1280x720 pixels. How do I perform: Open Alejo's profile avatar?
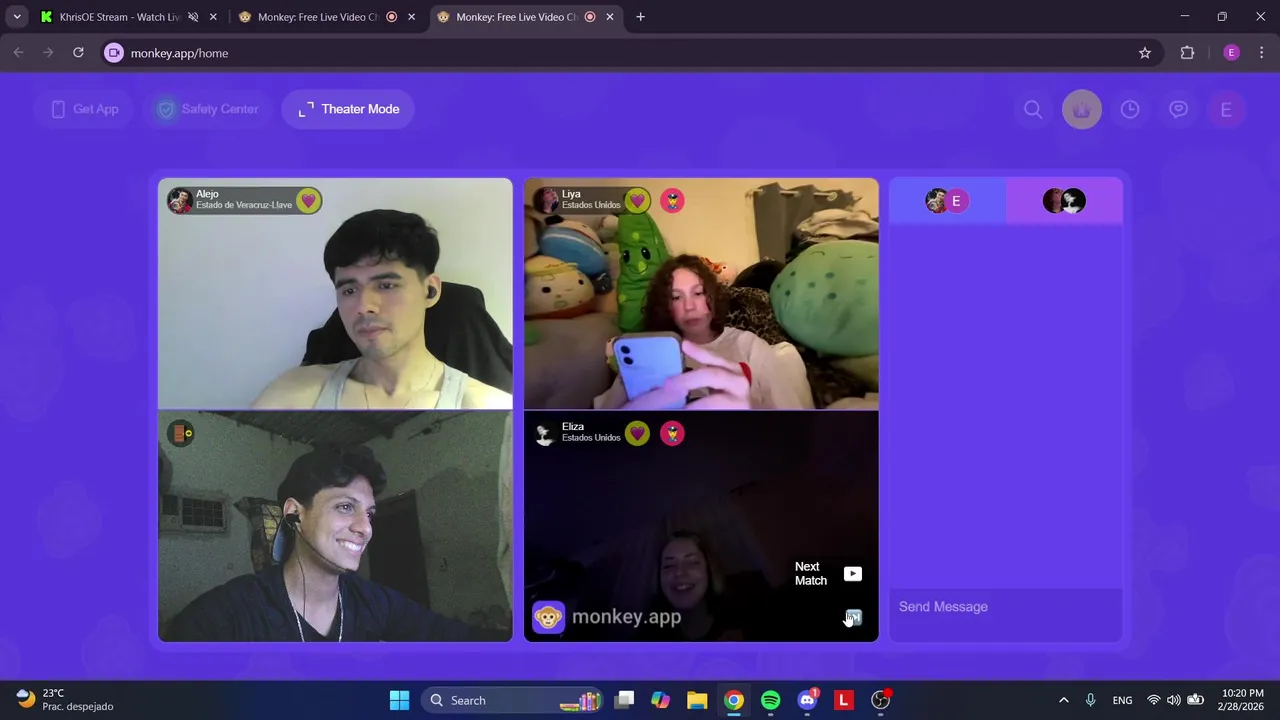(x=180, y=201)
